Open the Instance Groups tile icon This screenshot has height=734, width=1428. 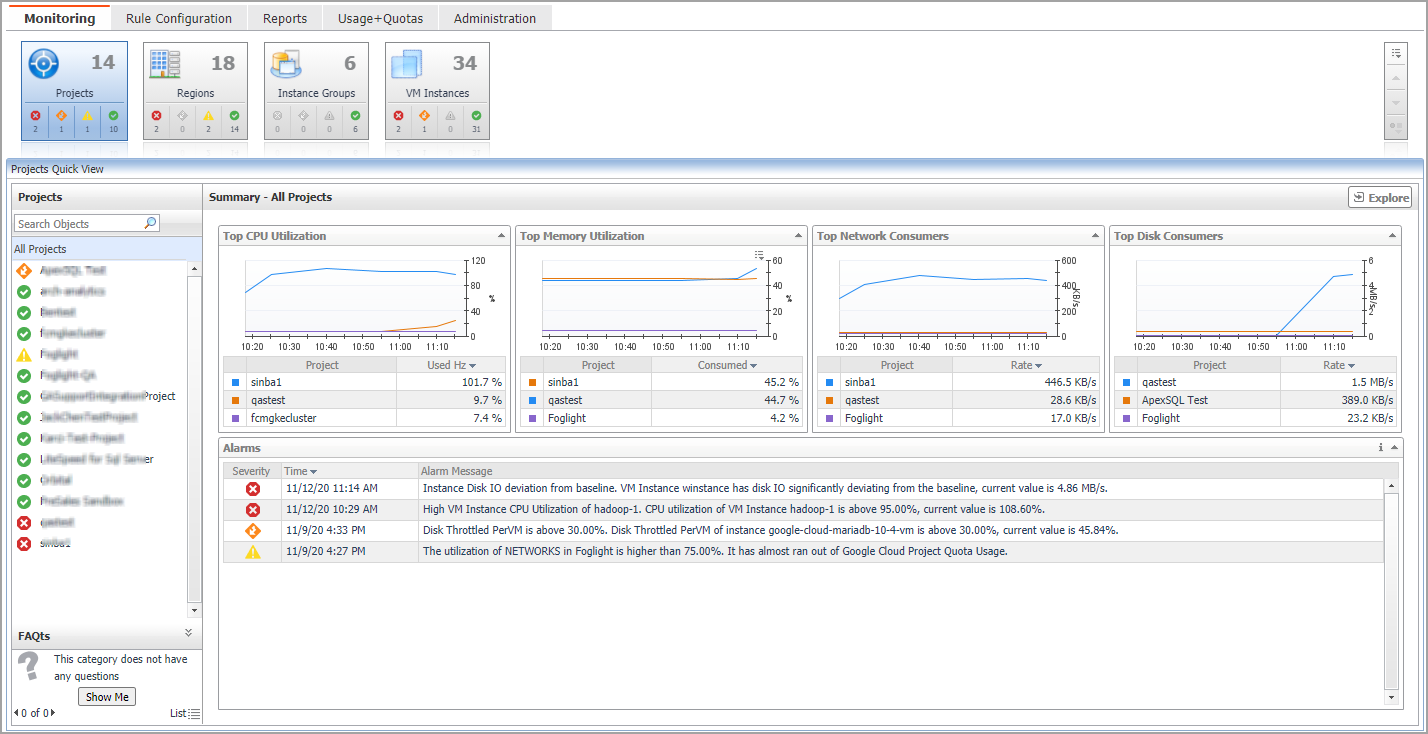(286, 65)
